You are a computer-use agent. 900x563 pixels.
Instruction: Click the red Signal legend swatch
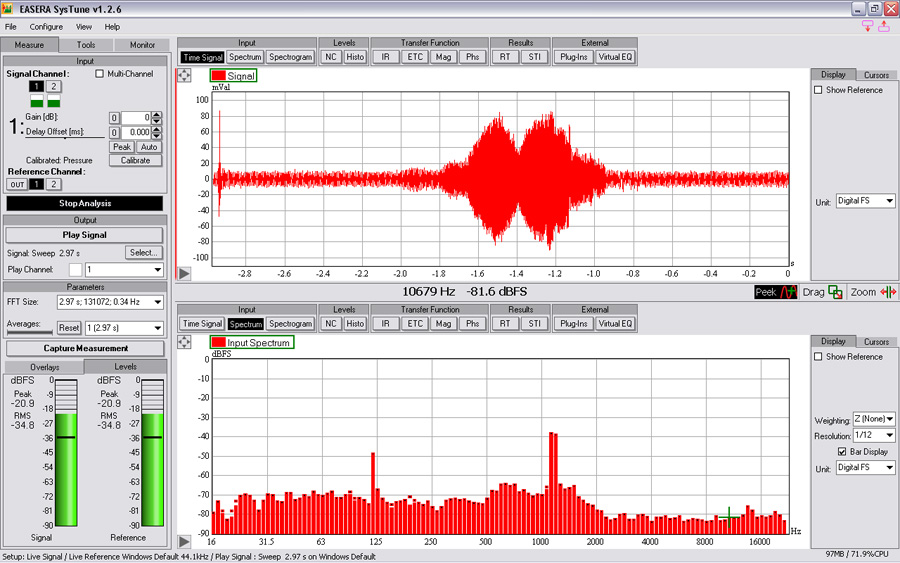tap(218, 76)
